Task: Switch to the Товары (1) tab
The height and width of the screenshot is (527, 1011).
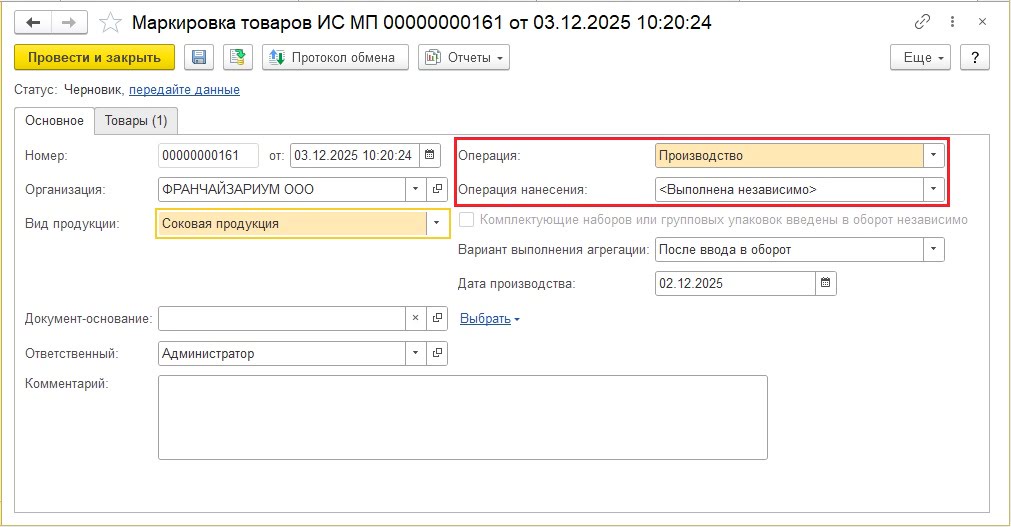Action: (136, 121)
